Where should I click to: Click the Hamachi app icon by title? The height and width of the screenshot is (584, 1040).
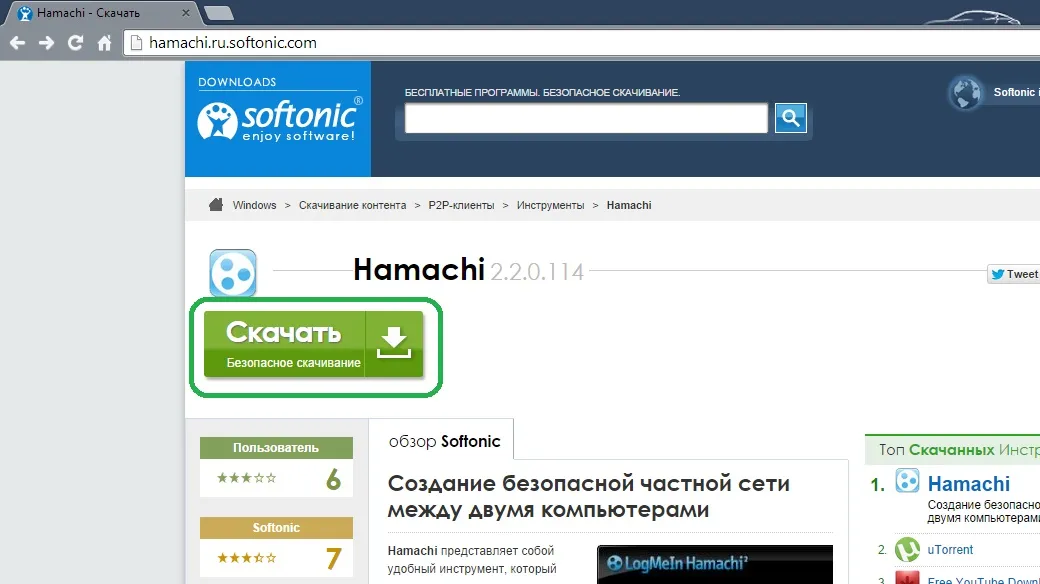(232, 273)
